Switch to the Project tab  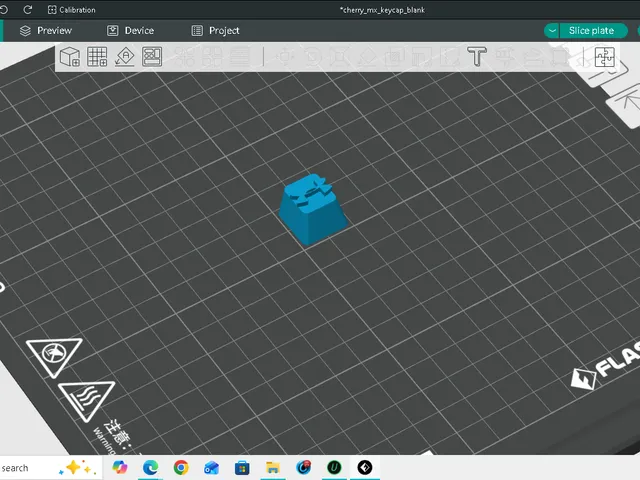point(216,31)
